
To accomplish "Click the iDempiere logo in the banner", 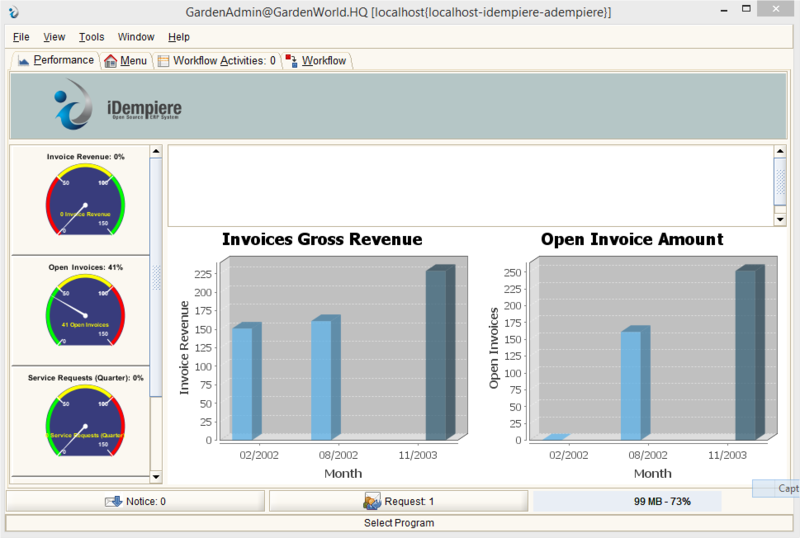I will pyautogui.click(x=117, y=107).
